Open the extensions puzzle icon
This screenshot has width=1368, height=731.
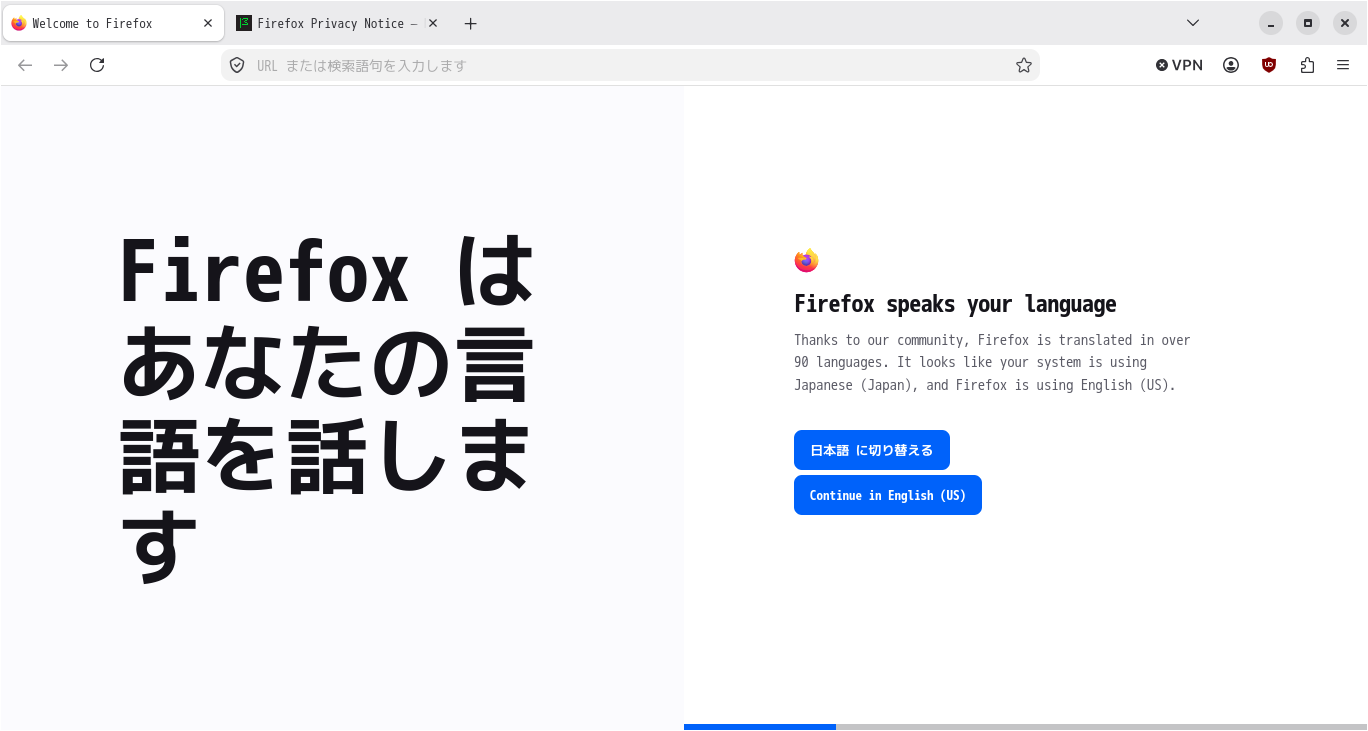pyautogui.click(x=1307, y=65)
